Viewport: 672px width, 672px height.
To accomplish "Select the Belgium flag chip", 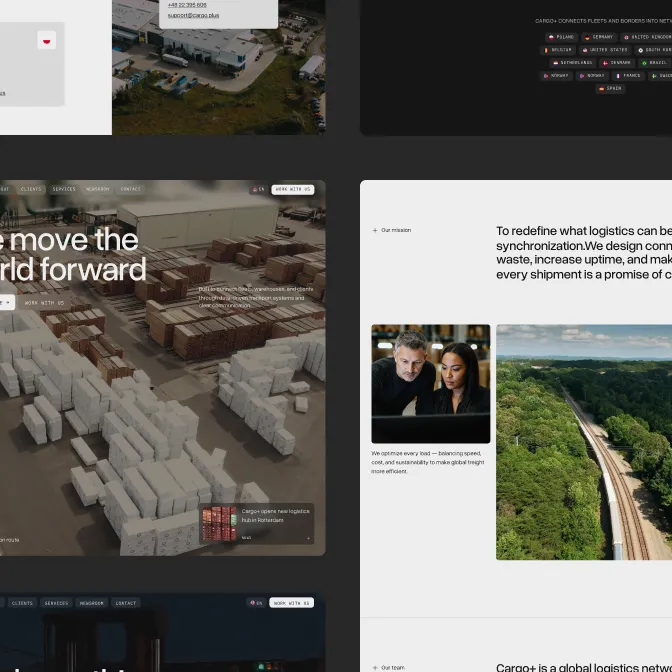I will point(558,50).
